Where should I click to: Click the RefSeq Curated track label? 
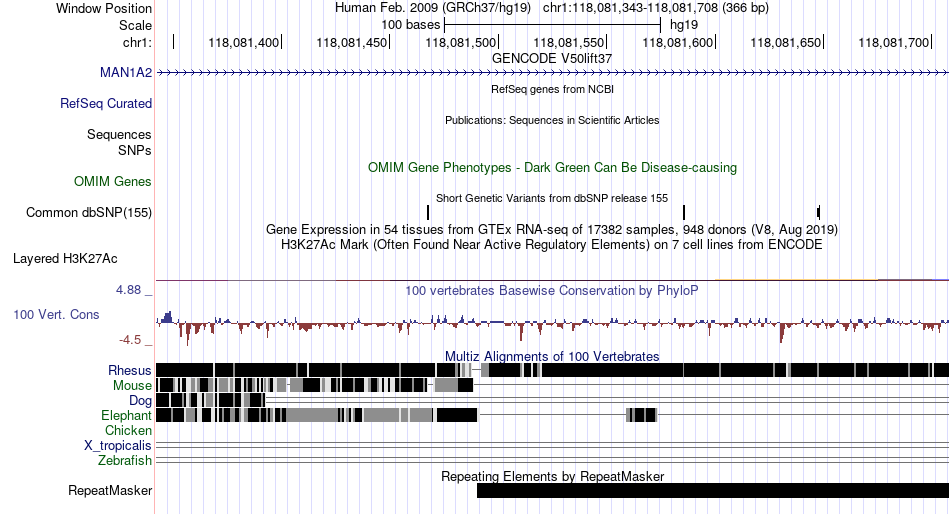(x=106, y=104)
